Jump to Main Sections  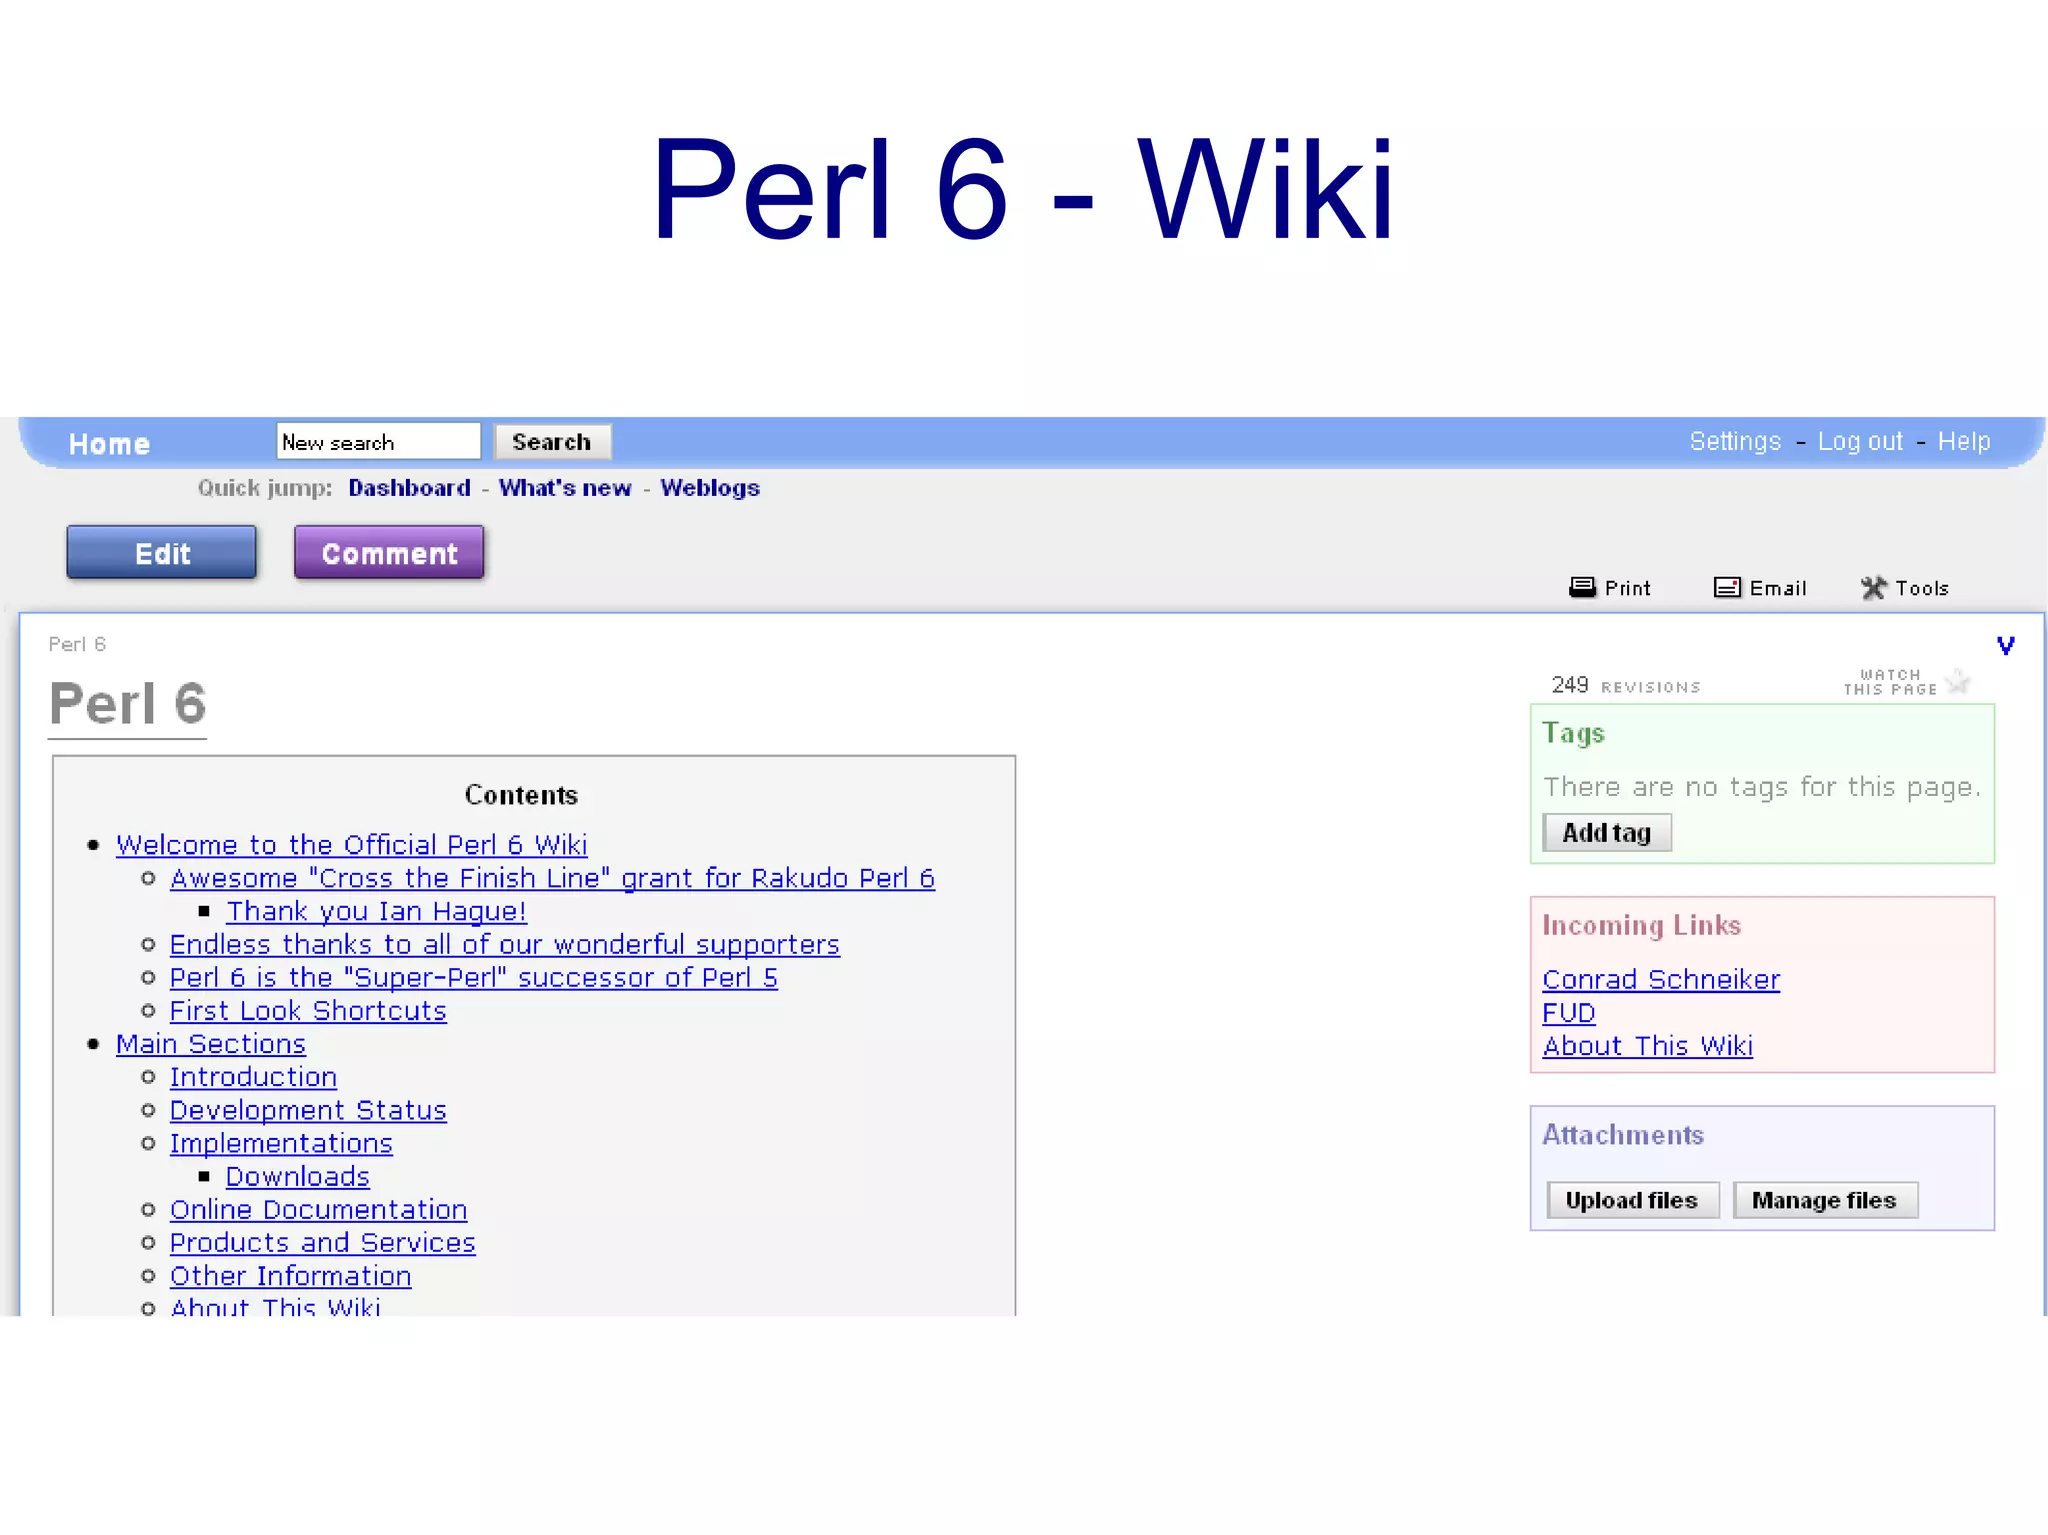point(211,1044)
